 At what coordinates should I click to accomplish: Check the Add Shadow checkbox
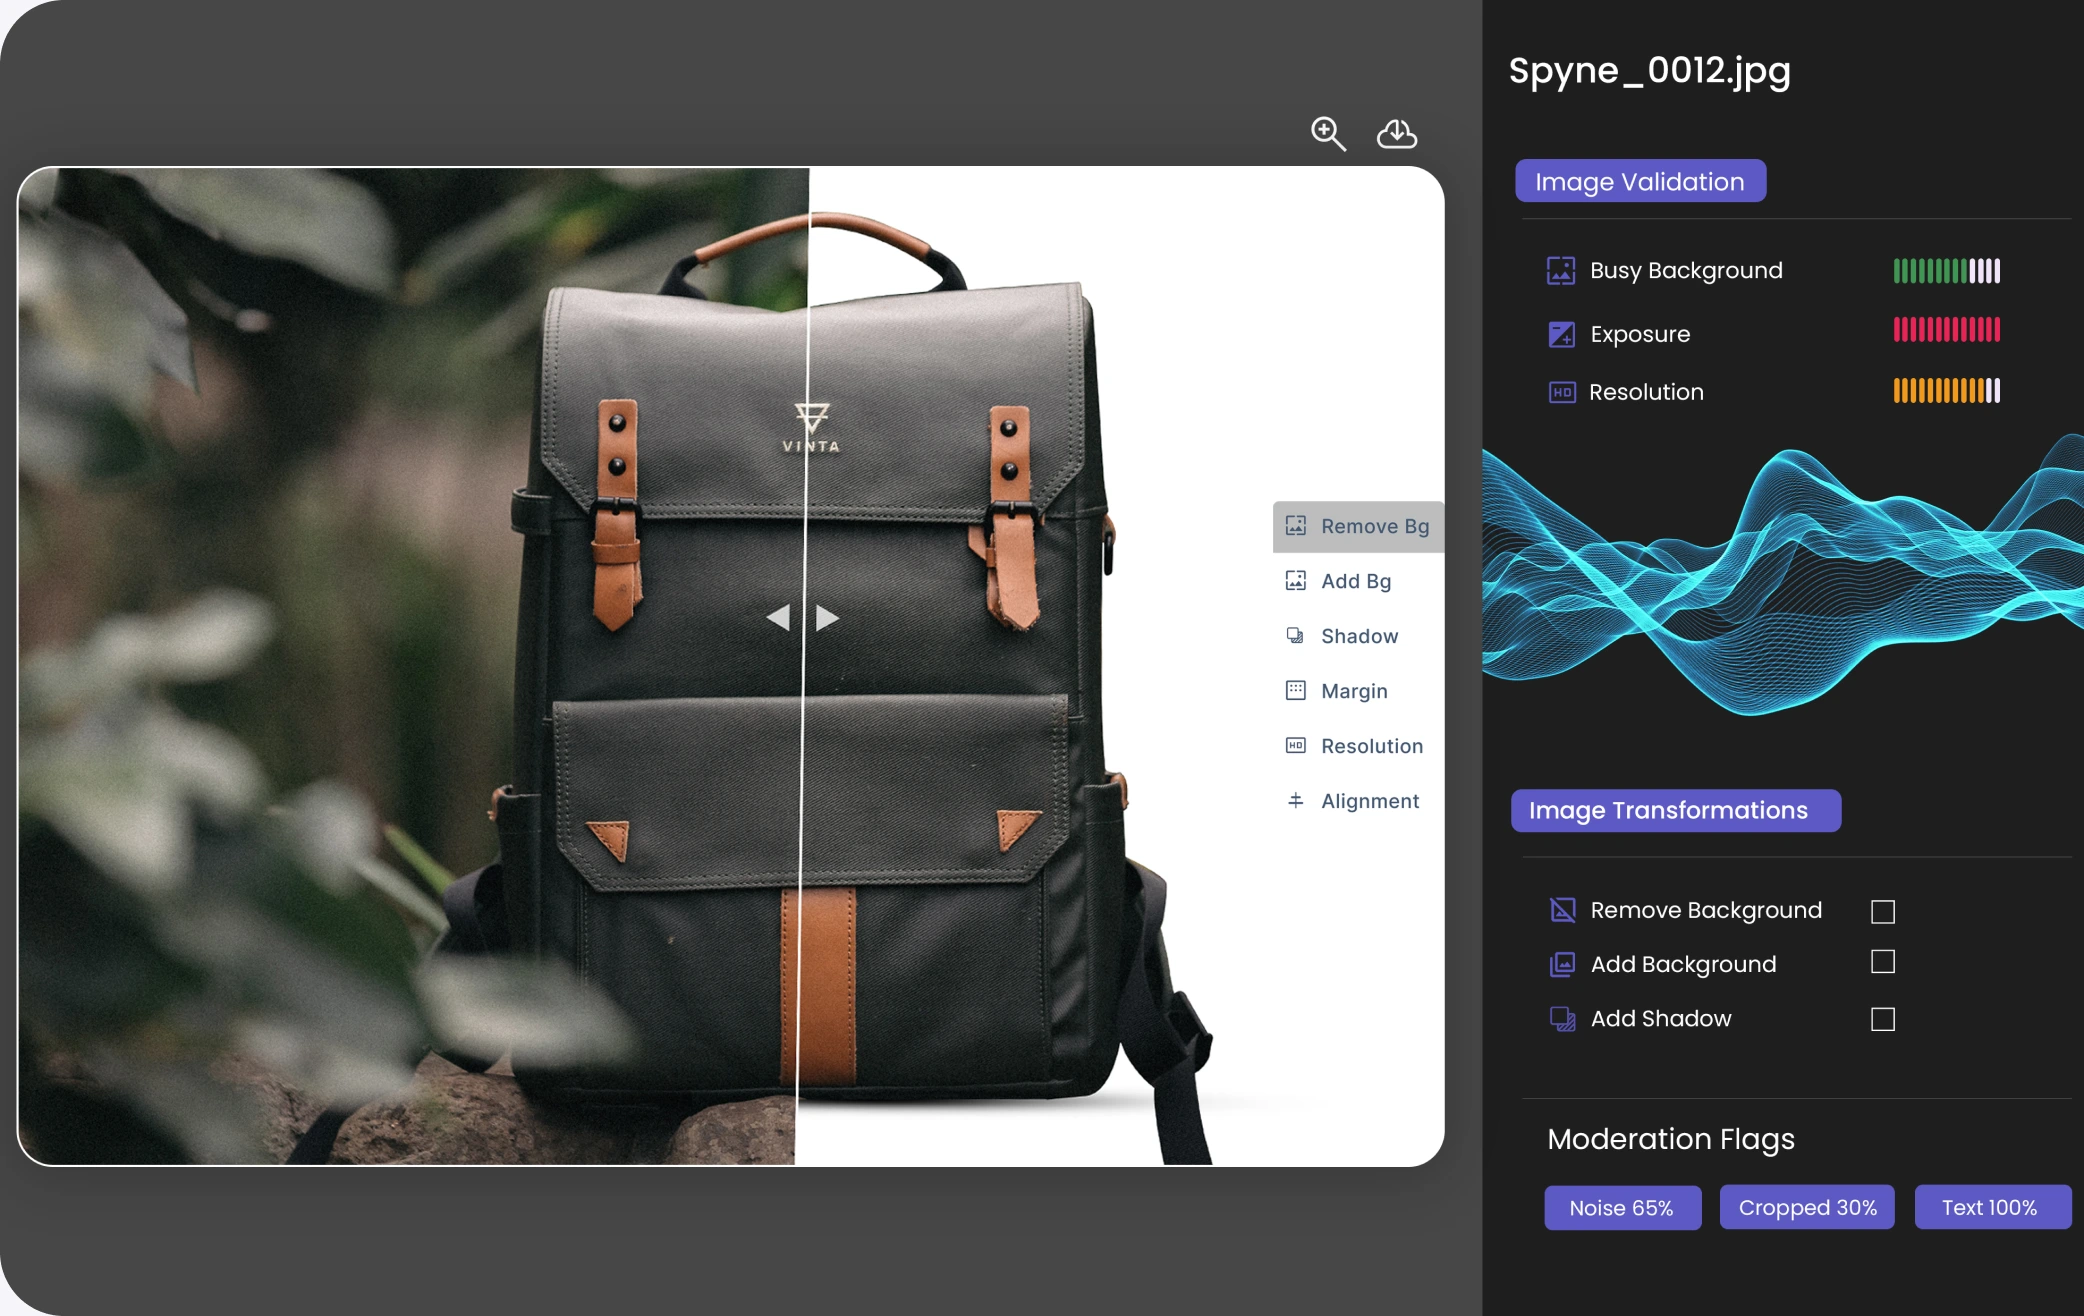click(x=1883, y=1019)
